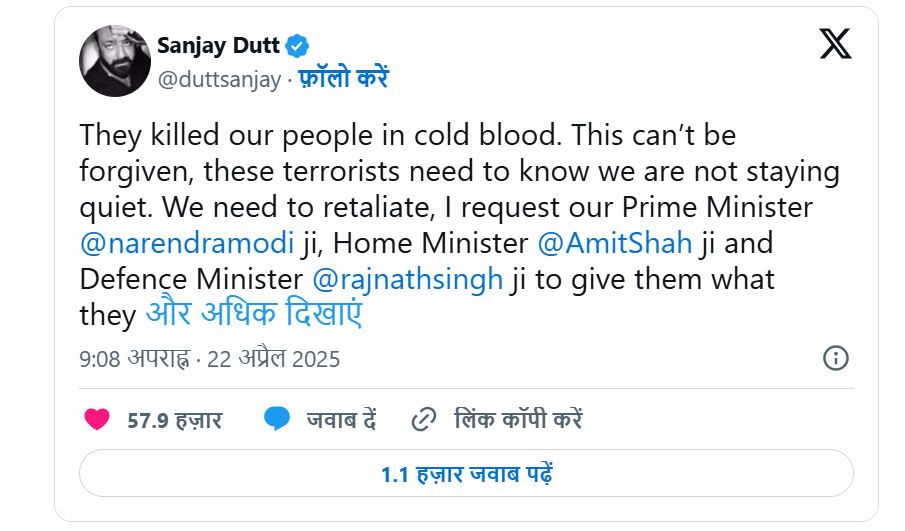
Task: Follow via the फ़ॉलो करें link
Action: (343, 80)
